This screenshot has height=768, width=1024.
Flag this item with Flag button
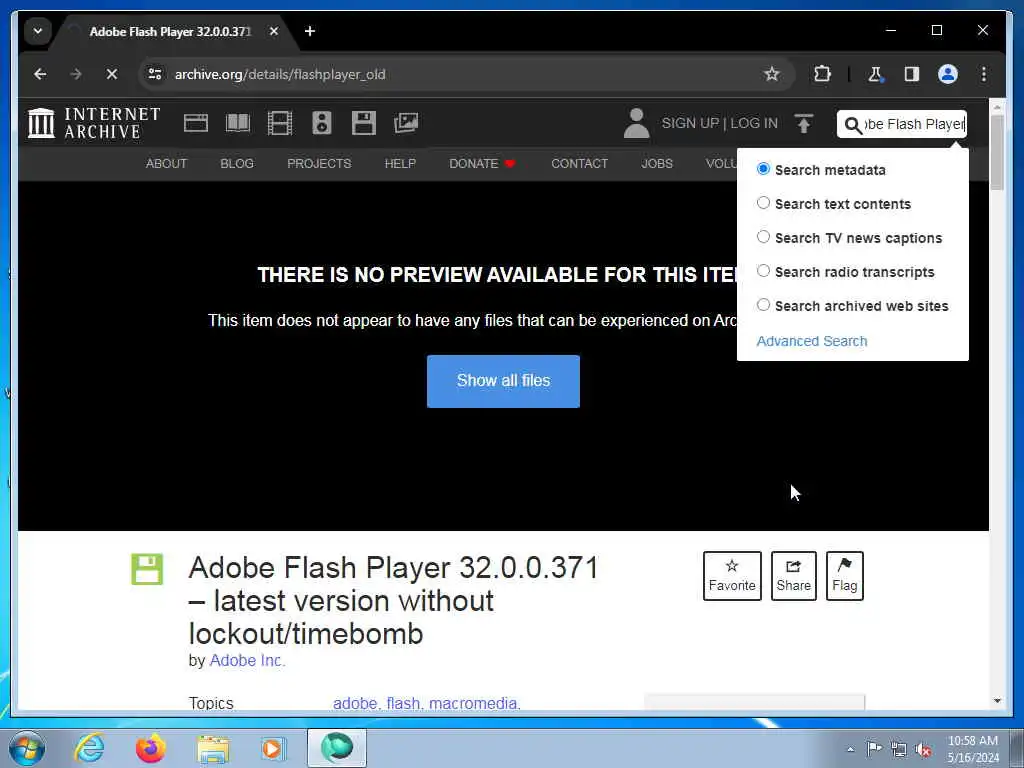844,576
